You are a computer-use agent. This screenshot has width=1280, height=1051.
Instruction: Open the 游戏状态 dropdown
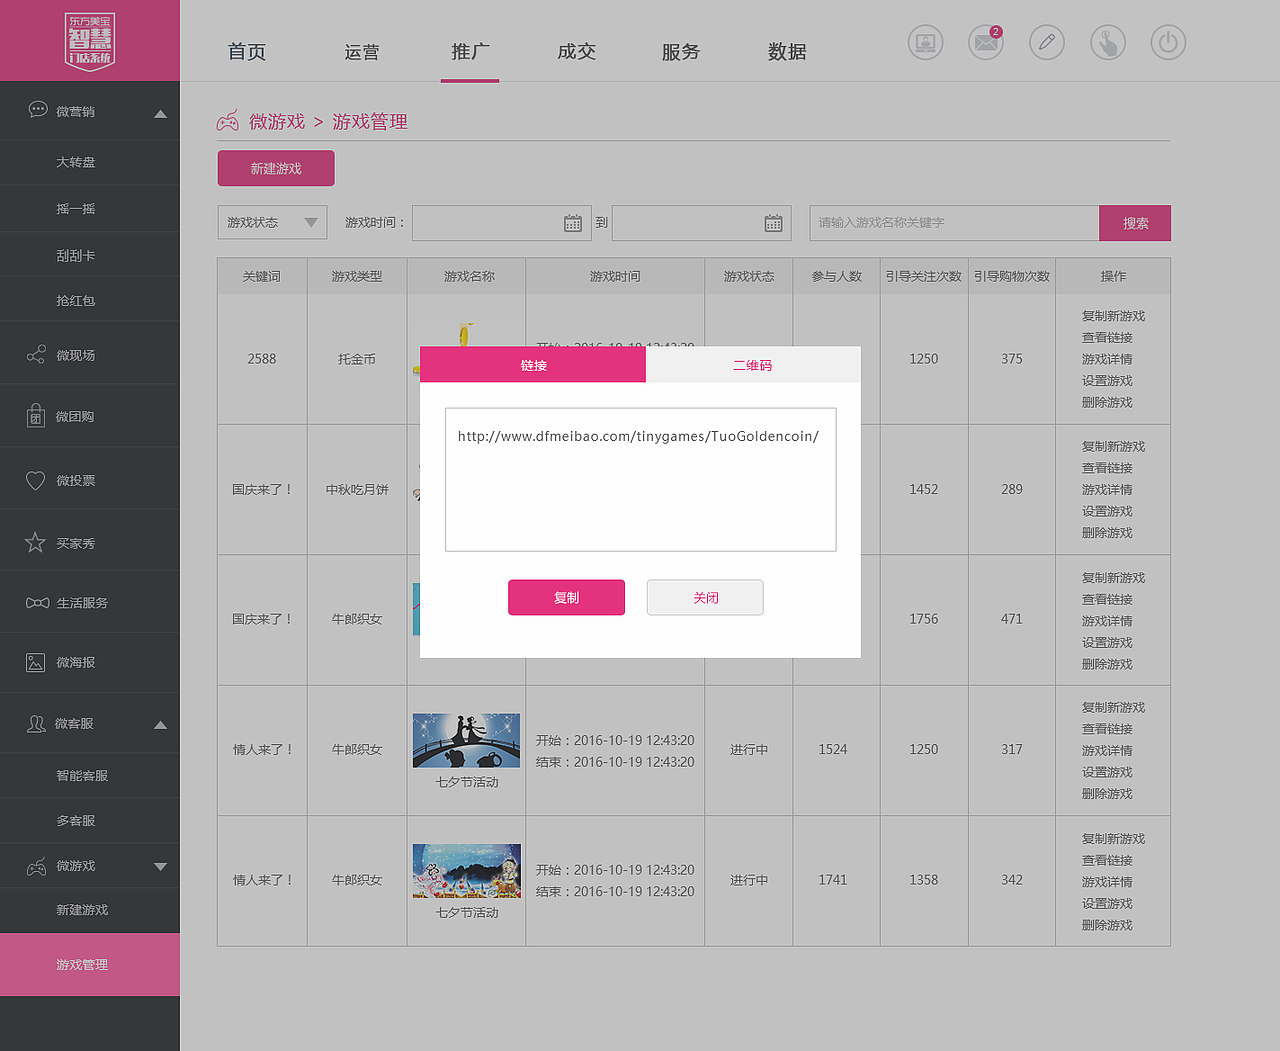[x=272, y=222]
